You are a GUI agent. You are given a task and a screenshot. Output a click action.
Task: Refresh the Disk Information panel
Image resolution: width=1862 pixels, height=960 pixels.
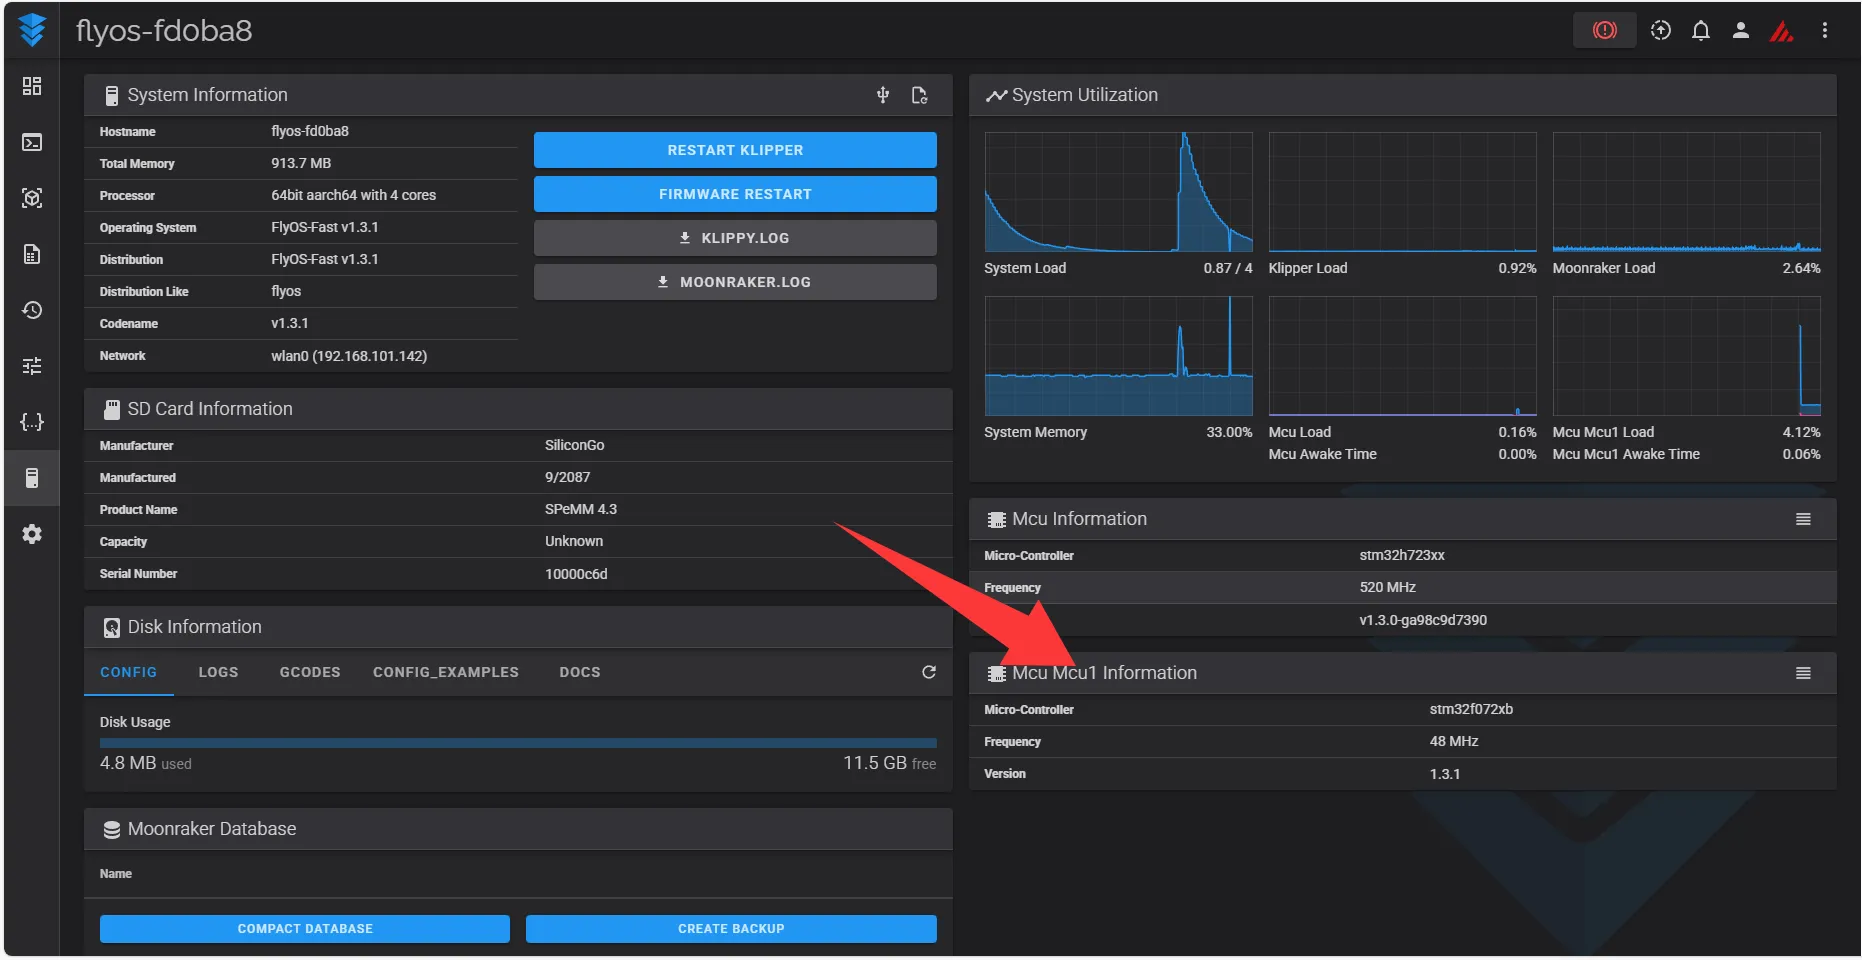tap(928, 672)
